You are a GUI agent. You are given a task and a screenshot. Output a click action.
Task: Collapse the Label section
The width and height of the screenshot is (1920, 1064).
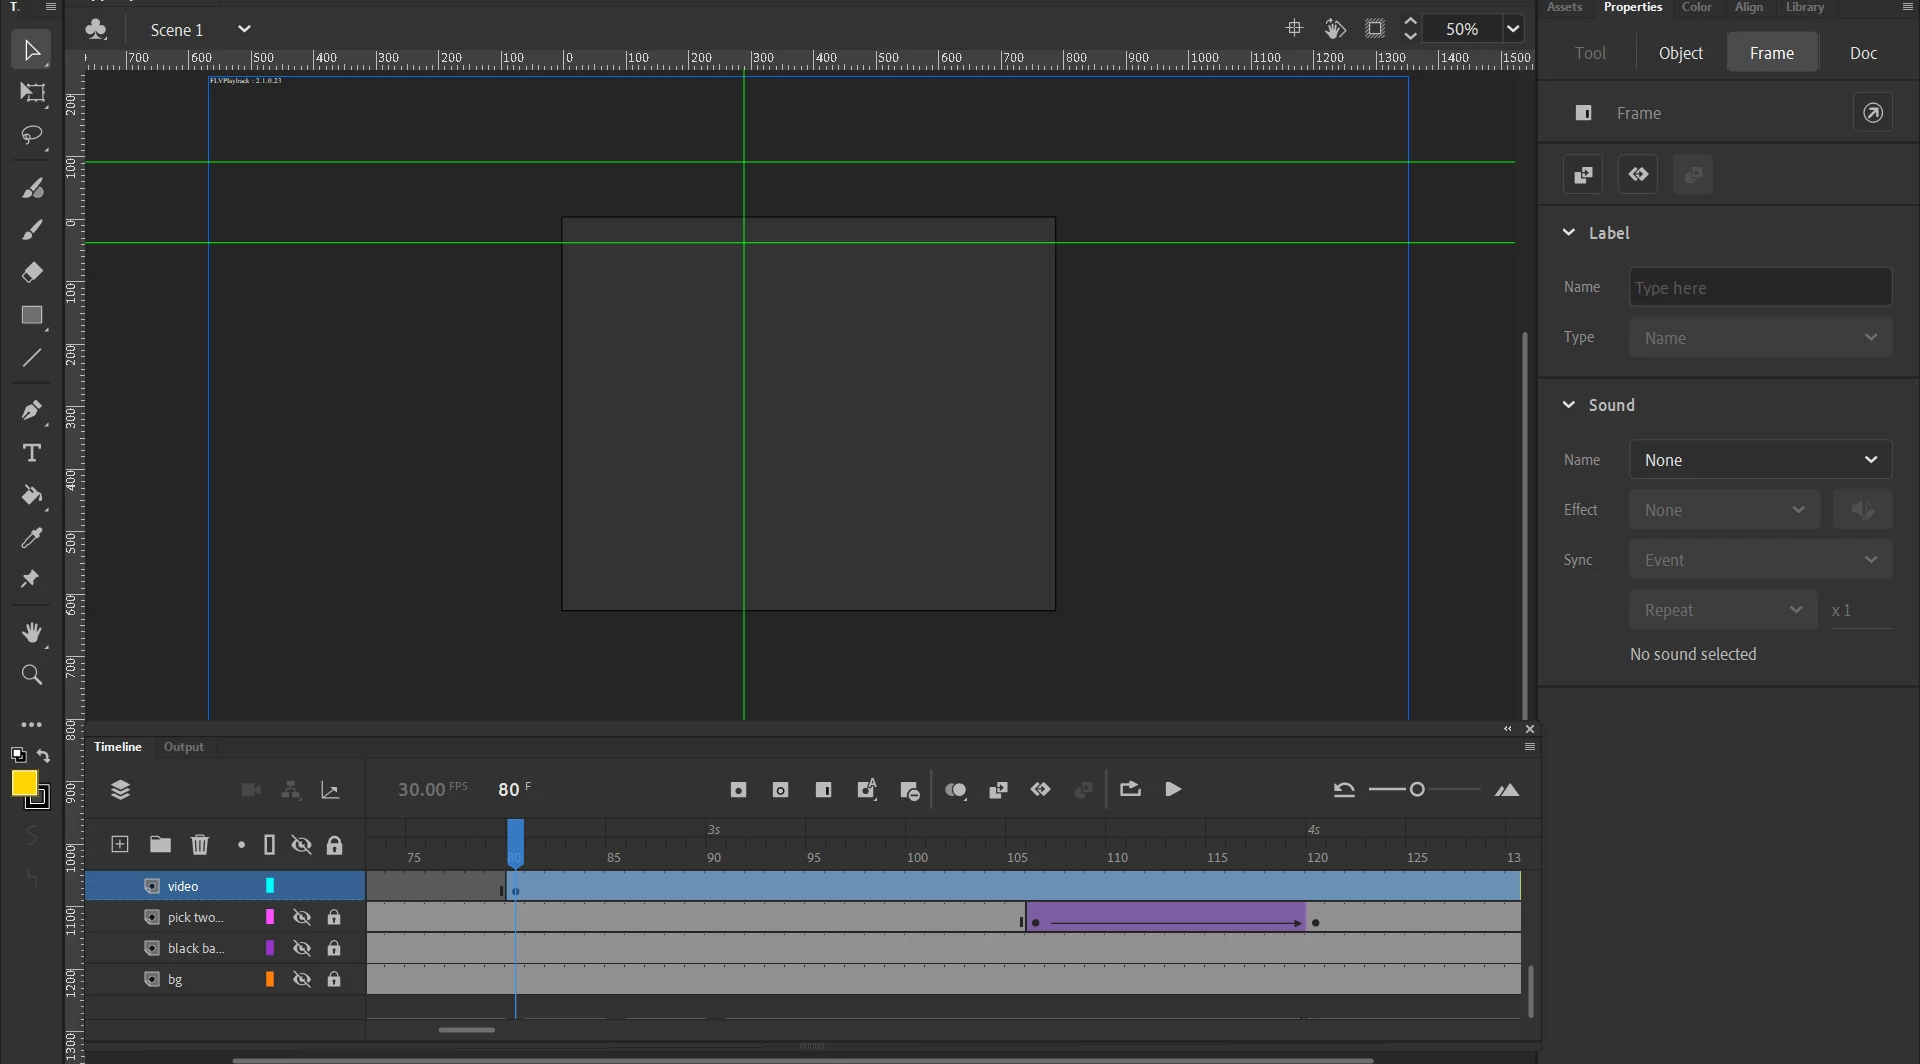click(1569, 232)
